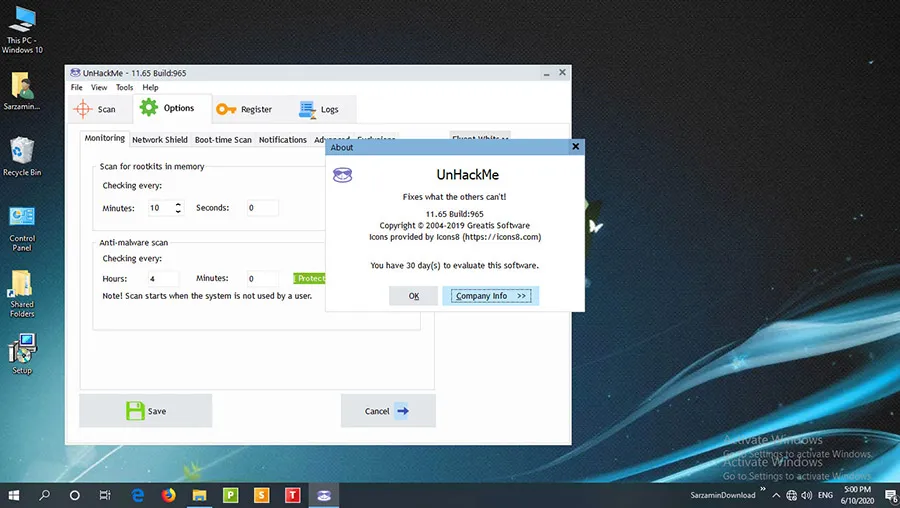900x508 pixels.
Task: Click UnHackMe taskbar icon
Action: [x=324, y=495]
